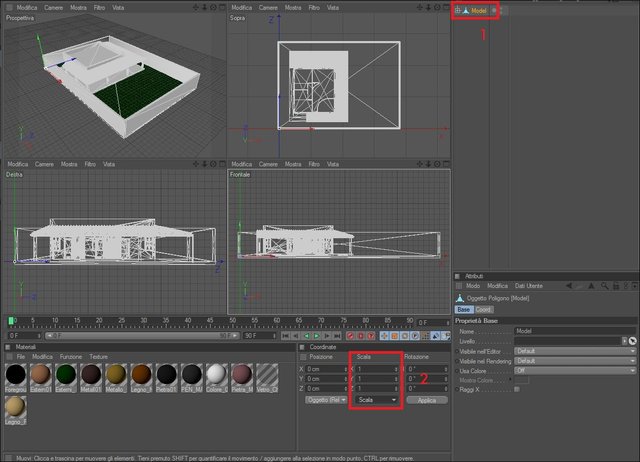Select the Model object in object manager

[x=478, y=11]
